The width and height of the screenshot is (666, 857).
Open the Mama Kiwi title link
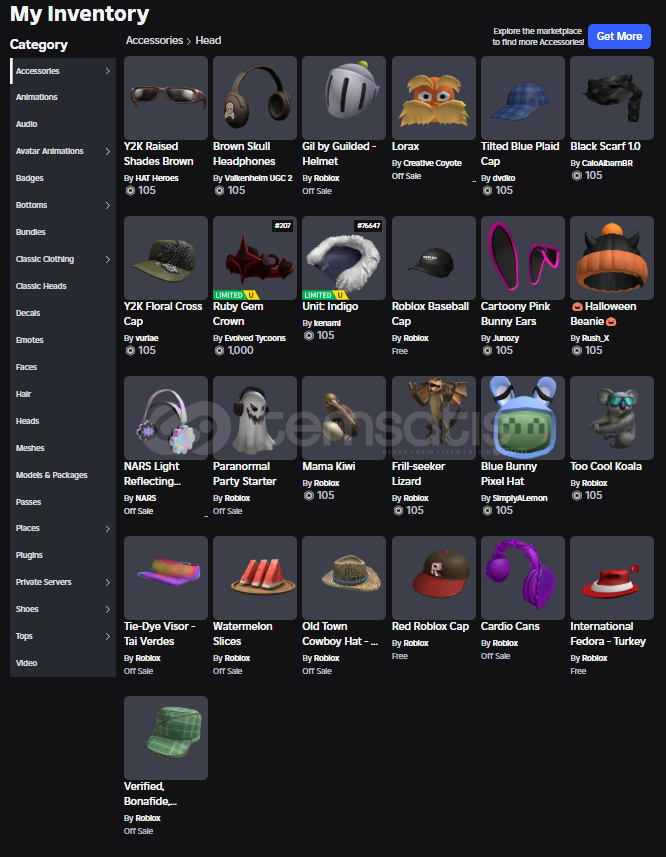click(329, 466)
